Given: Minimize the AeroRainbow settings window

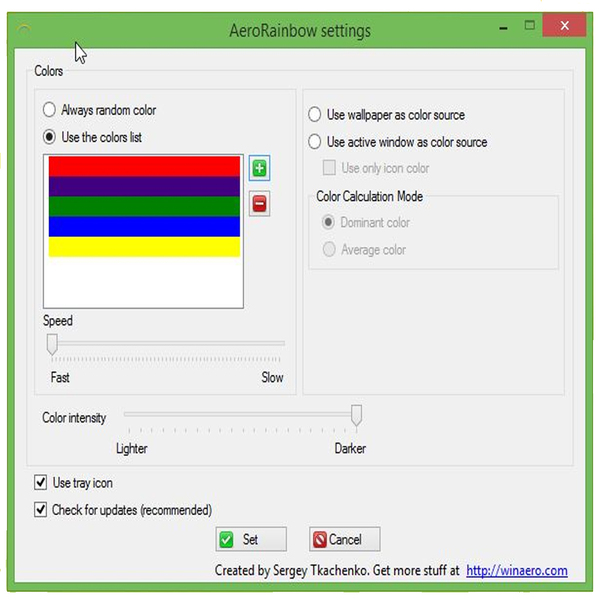Looking at the screenshot, I should point(504,28).
